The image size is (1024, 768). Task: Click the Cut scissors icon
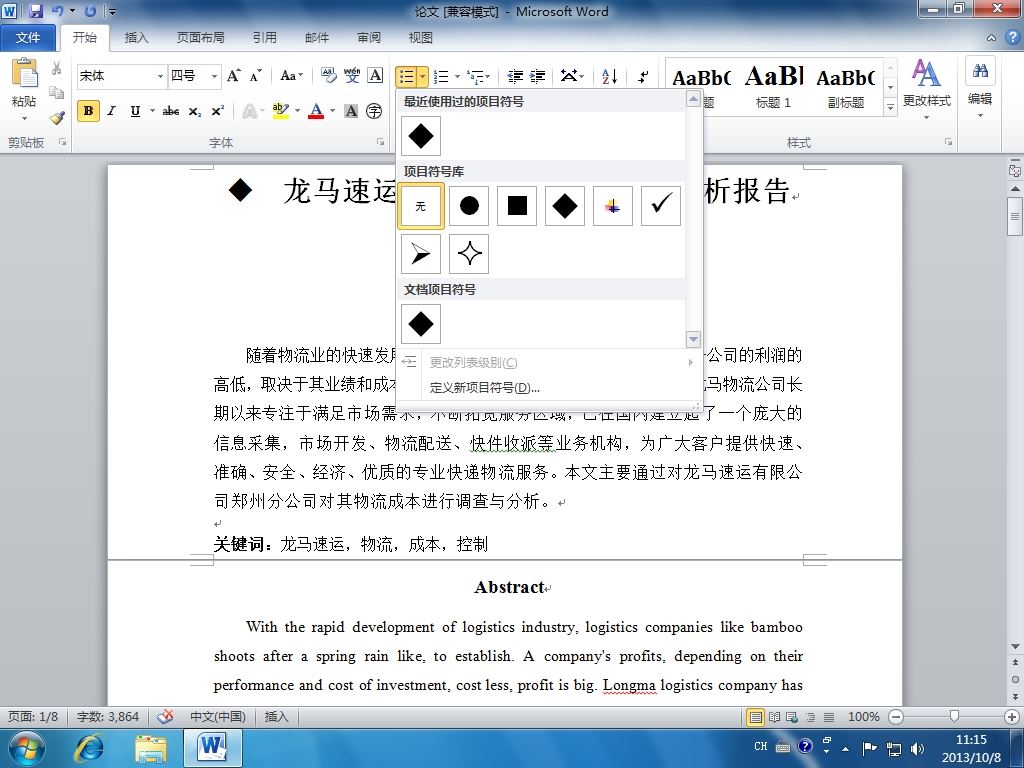click(x=57, y=68)
